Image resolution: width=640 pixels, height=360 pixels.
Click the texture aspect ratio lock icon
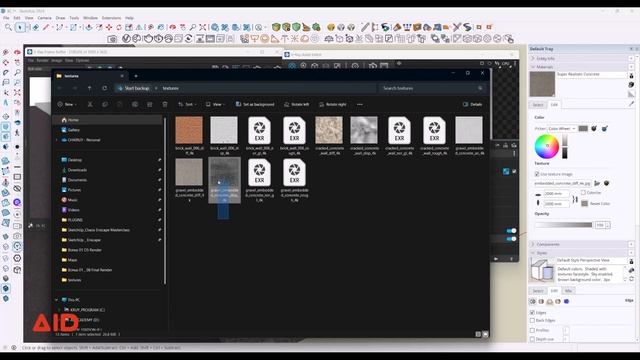[x=575, y=199]
